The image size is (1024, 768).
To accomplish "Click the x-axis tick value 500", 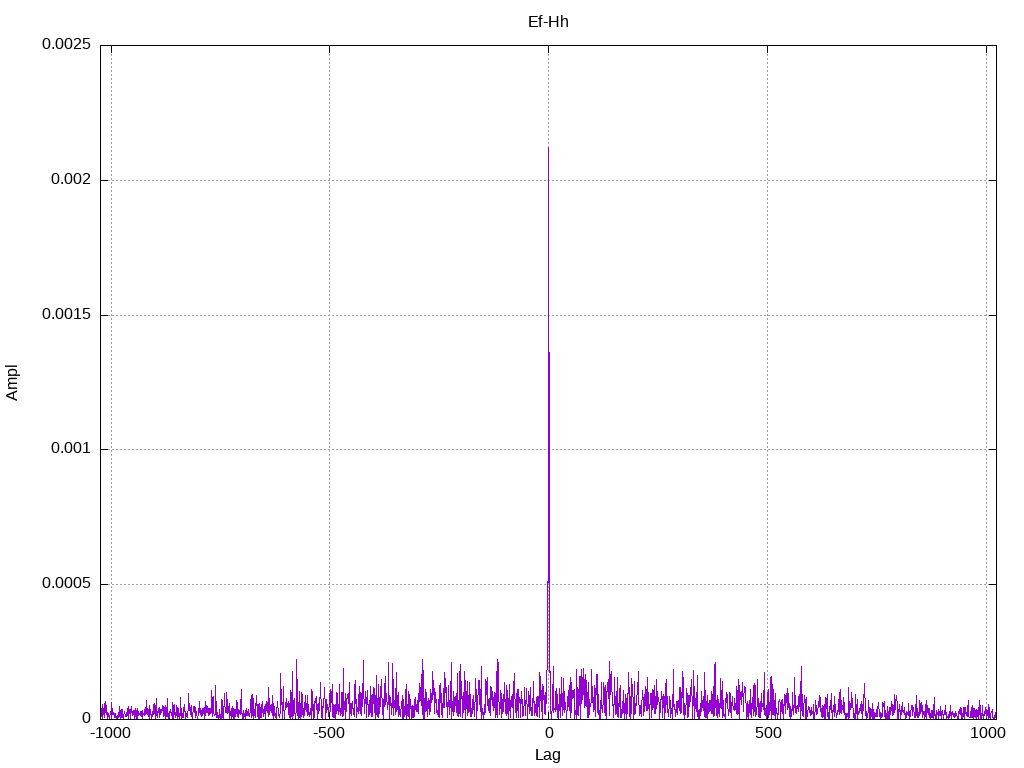I will [x=768, y=733].
